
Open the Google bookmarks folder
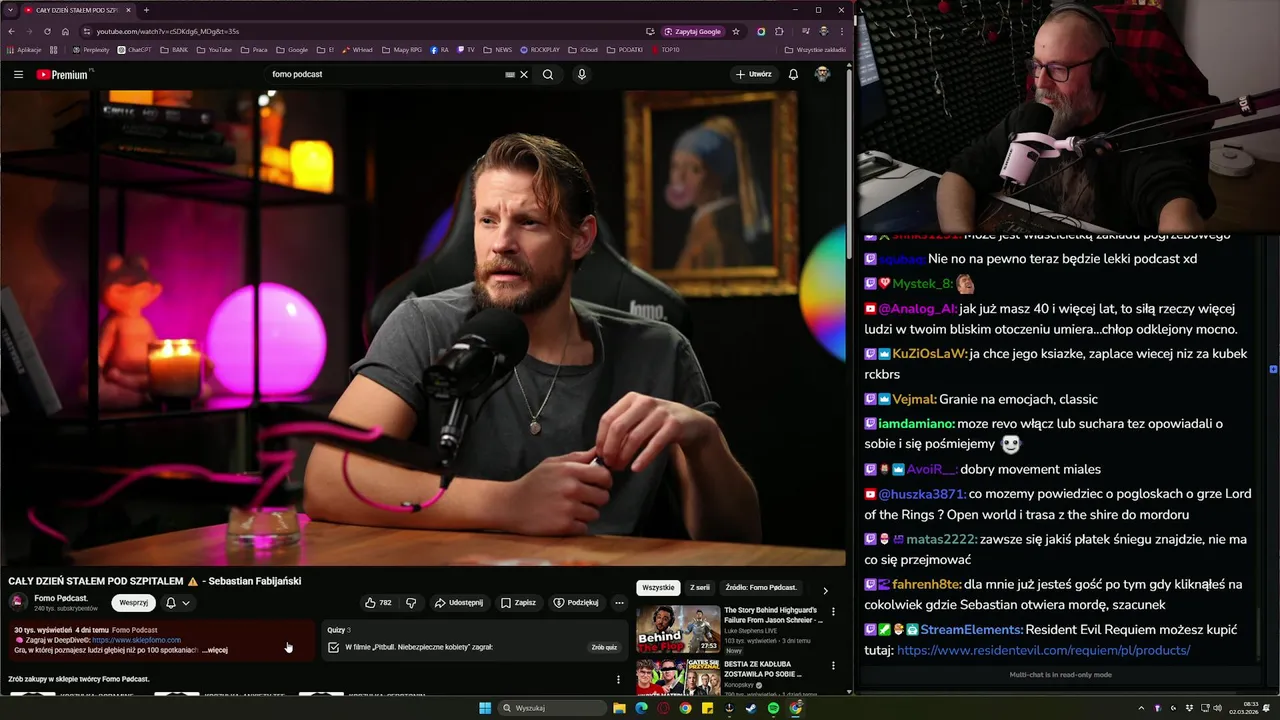click(292, 49)
